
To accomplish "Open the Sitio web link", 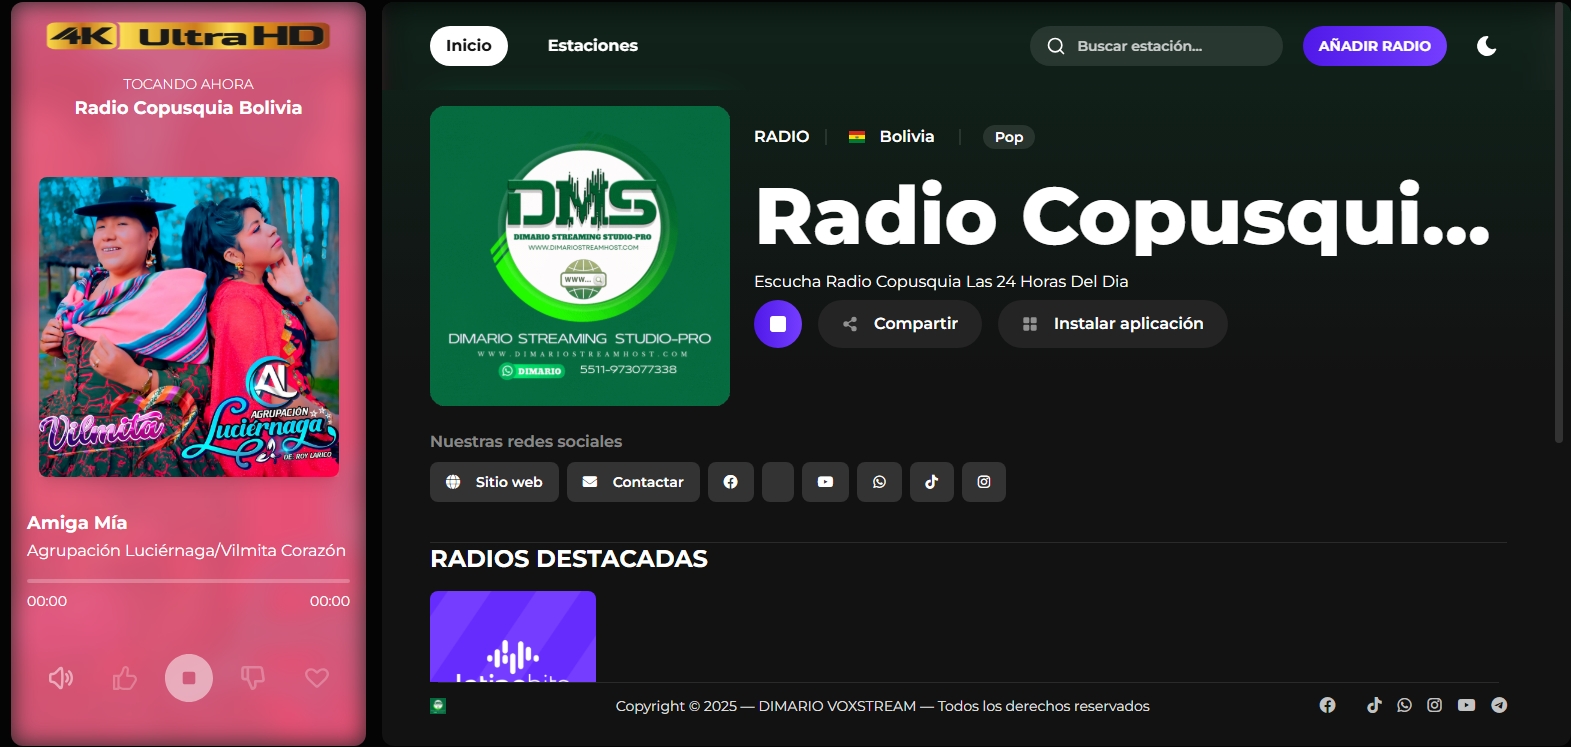I will (494, 482).
